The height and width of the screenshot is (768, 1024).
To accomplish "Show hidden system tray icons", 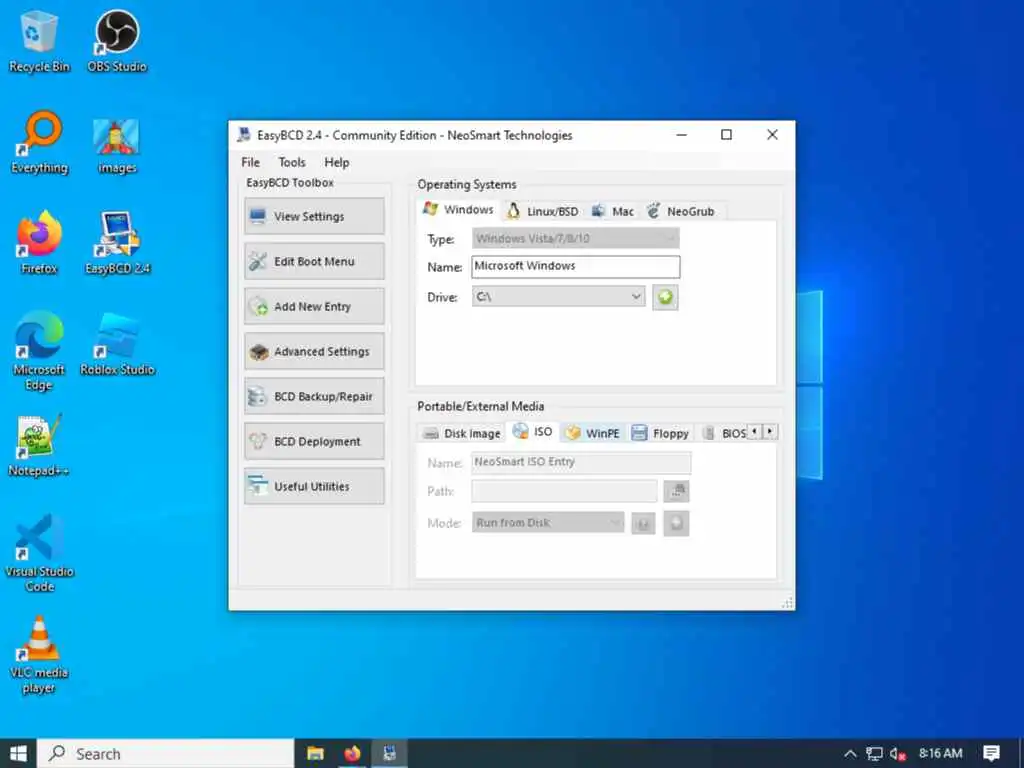I will click(x=850, y=754).
